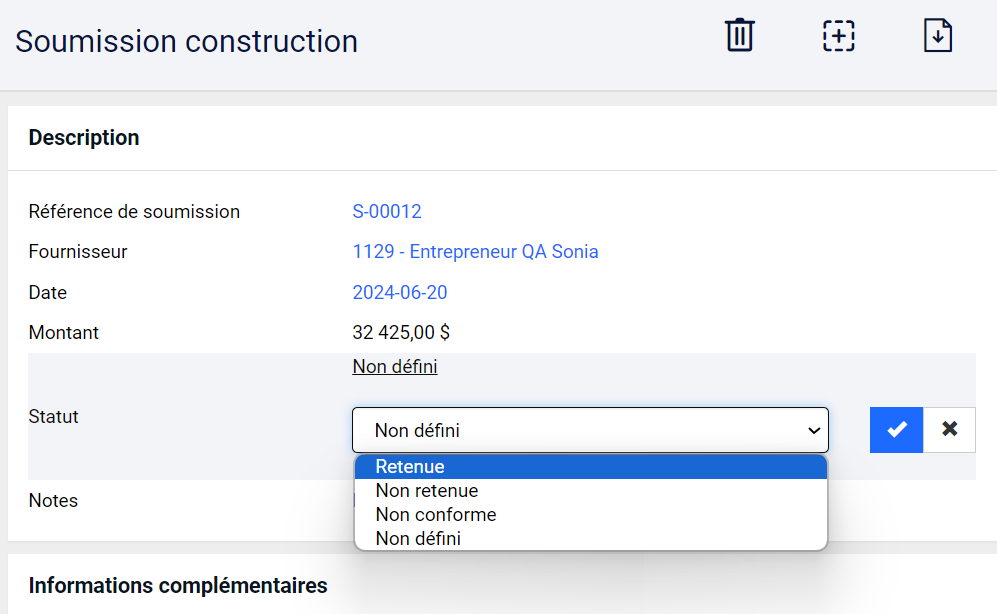
Task: Delete the soumission with the trash icon
Action: (739, 35)
